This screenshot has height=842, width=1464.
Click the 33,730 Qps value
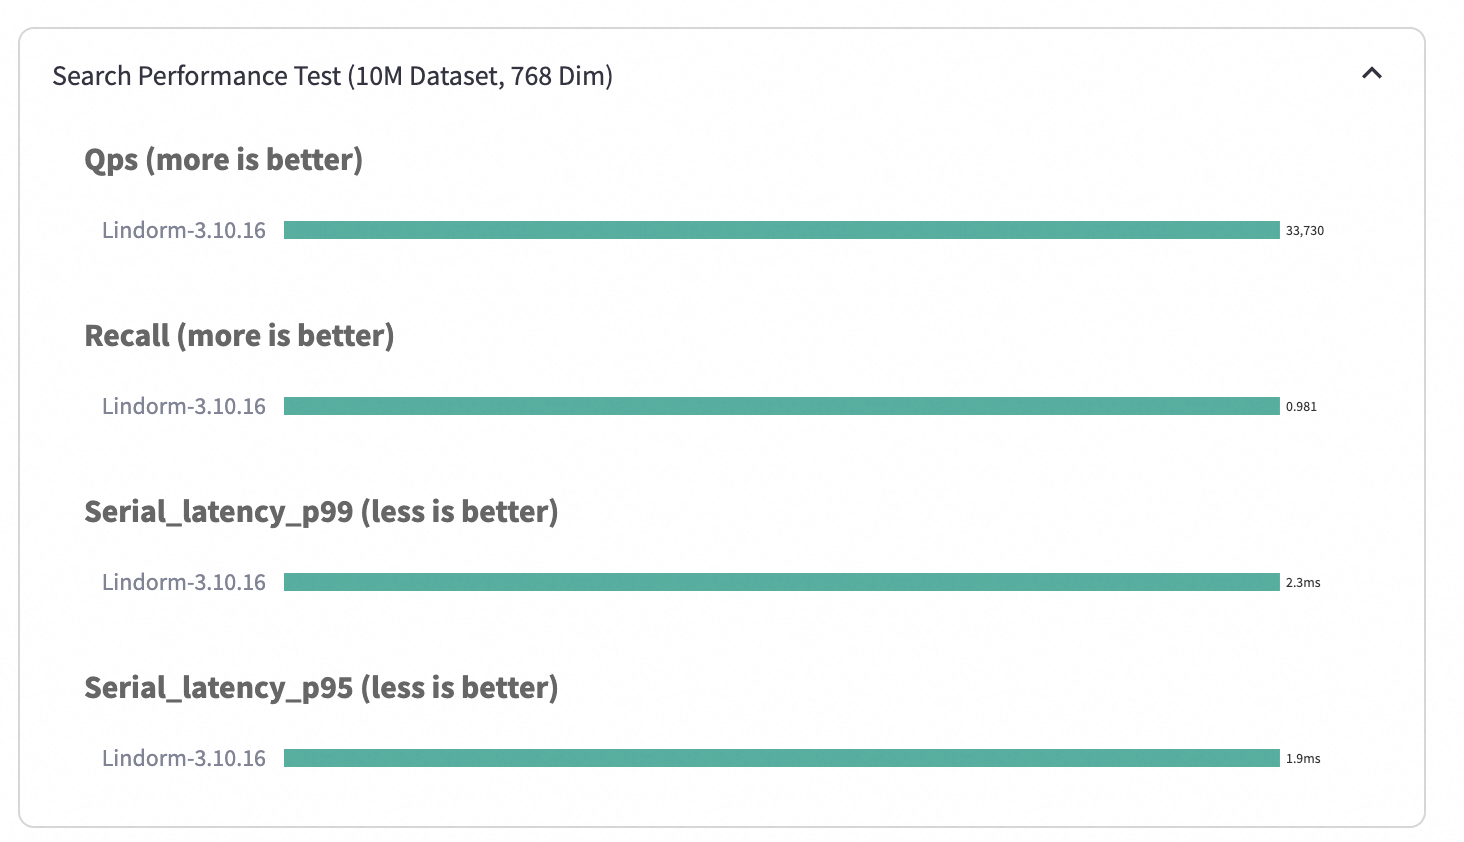click(1304, 231)
